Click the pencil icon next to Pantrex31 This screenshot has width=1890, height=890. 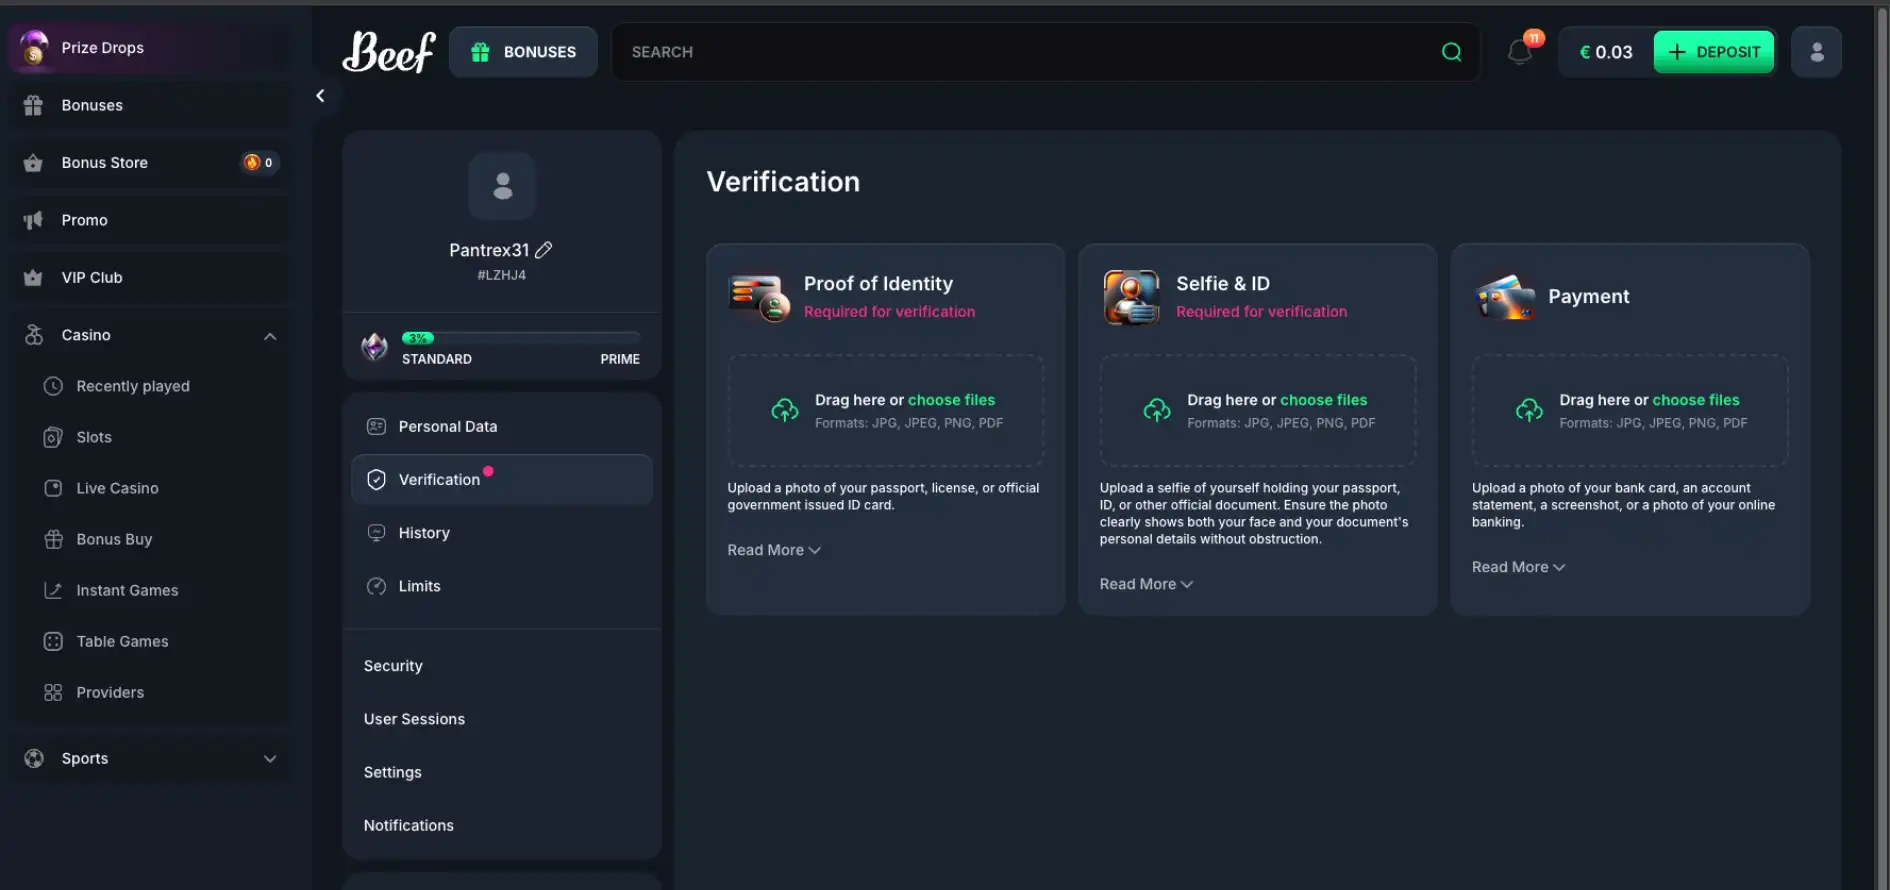click(x=544, y=250)
